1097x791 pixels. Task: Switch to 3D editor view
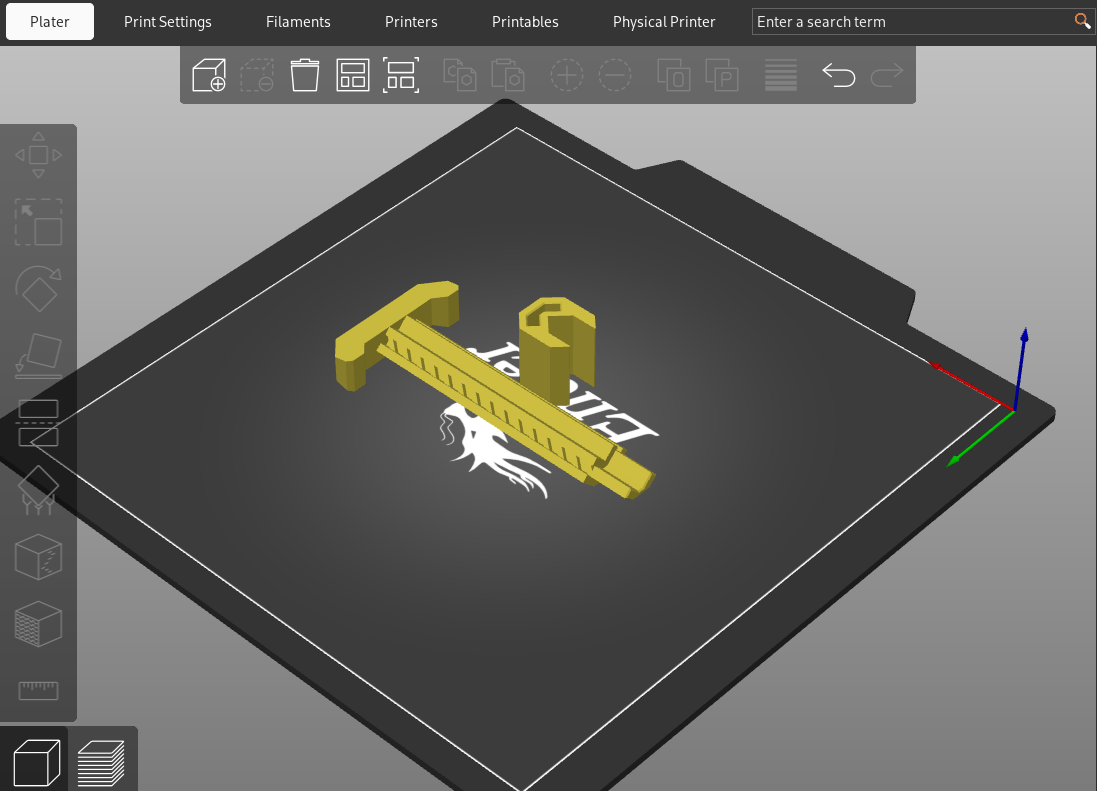point(36,762)
